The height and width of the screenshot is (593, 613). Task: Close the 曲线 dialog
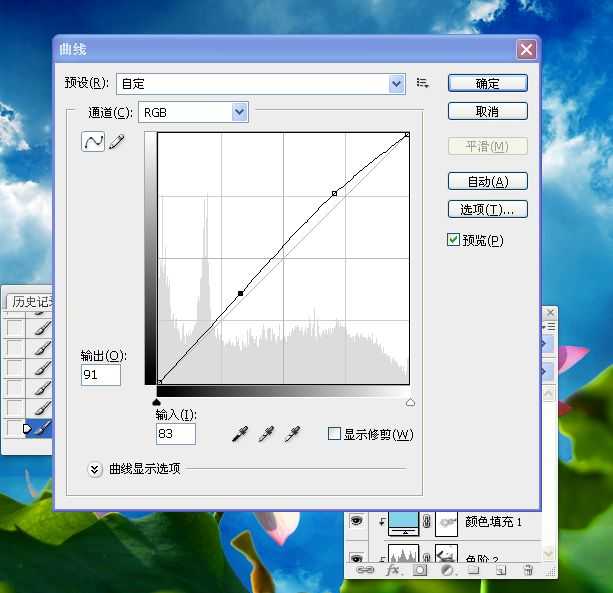[x=526, y=50]
